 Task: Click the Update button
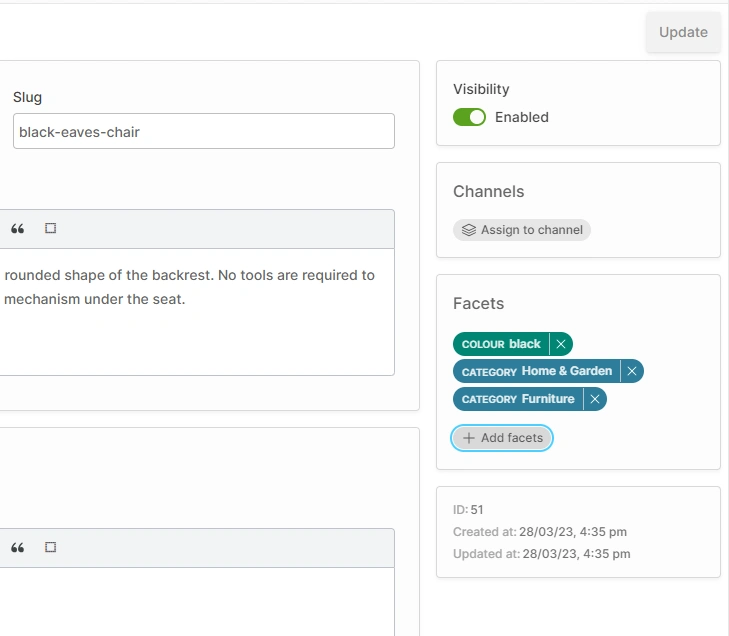683,32
